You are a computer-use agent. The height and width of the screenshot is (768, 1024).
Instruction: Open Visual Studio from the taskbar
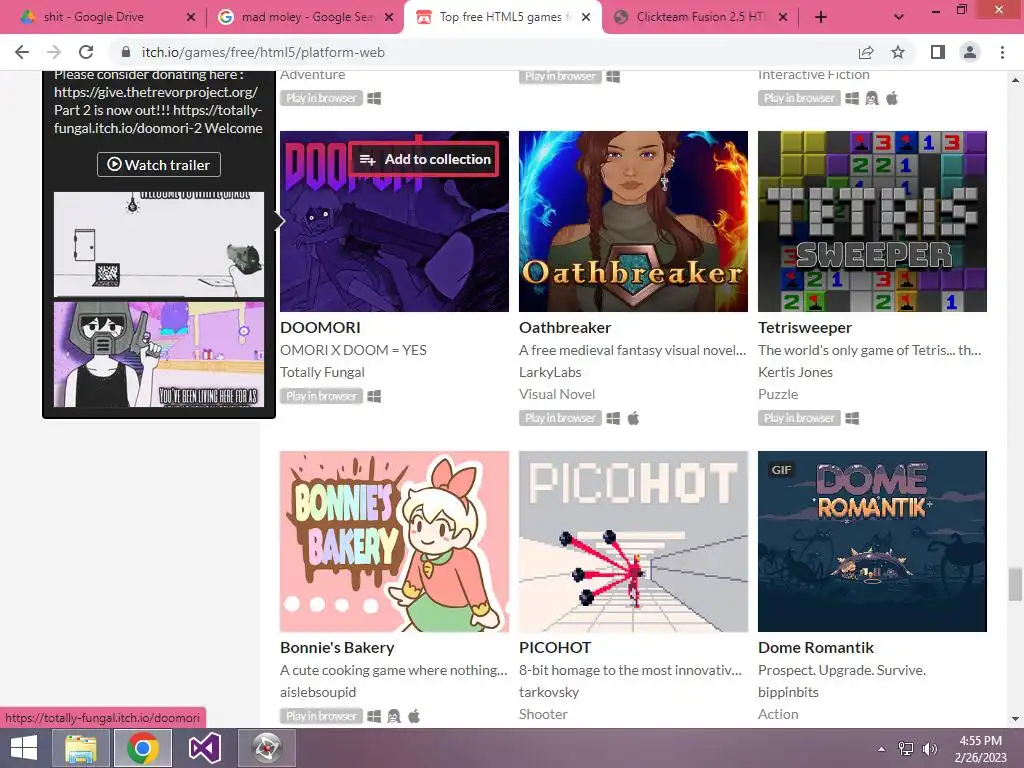[x=204, y=748]
